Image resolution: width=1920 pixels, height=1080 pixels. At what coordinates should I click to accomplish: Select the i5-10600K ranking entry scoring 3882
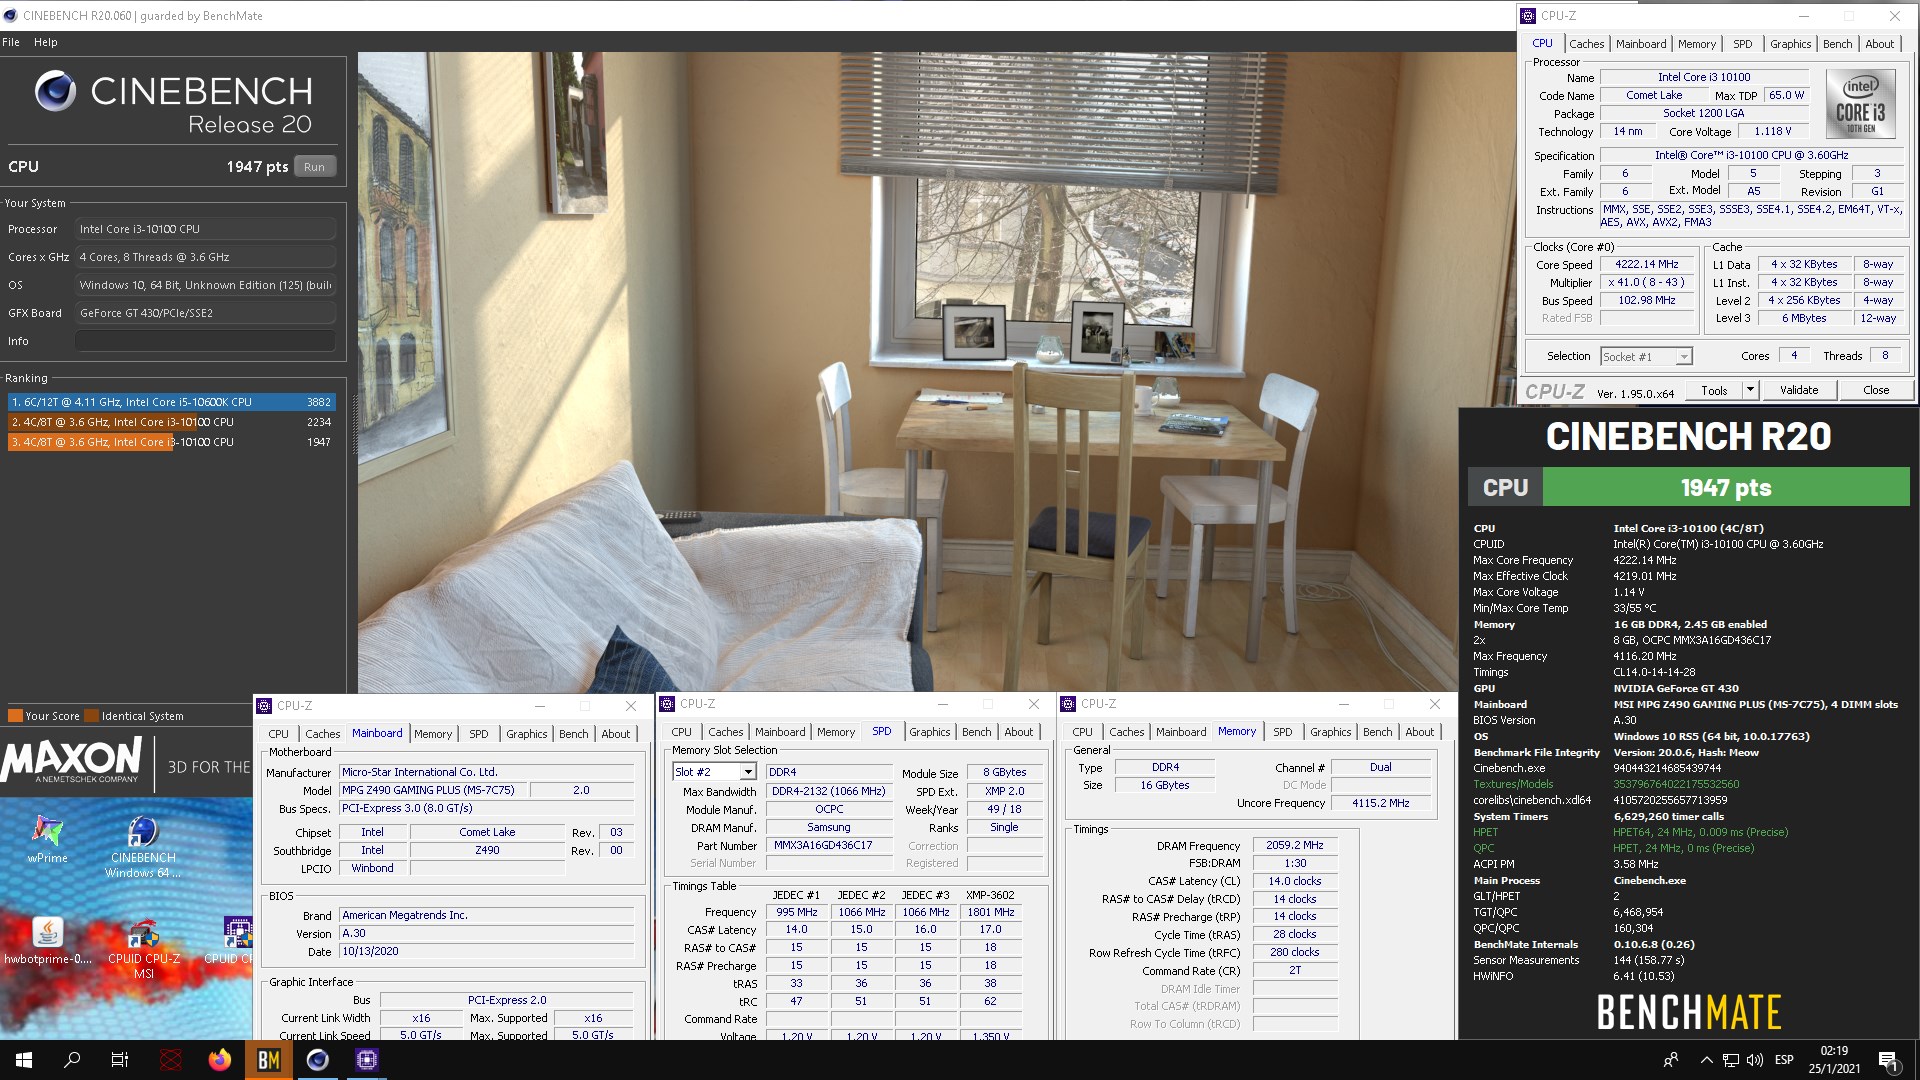coord(171,402)
